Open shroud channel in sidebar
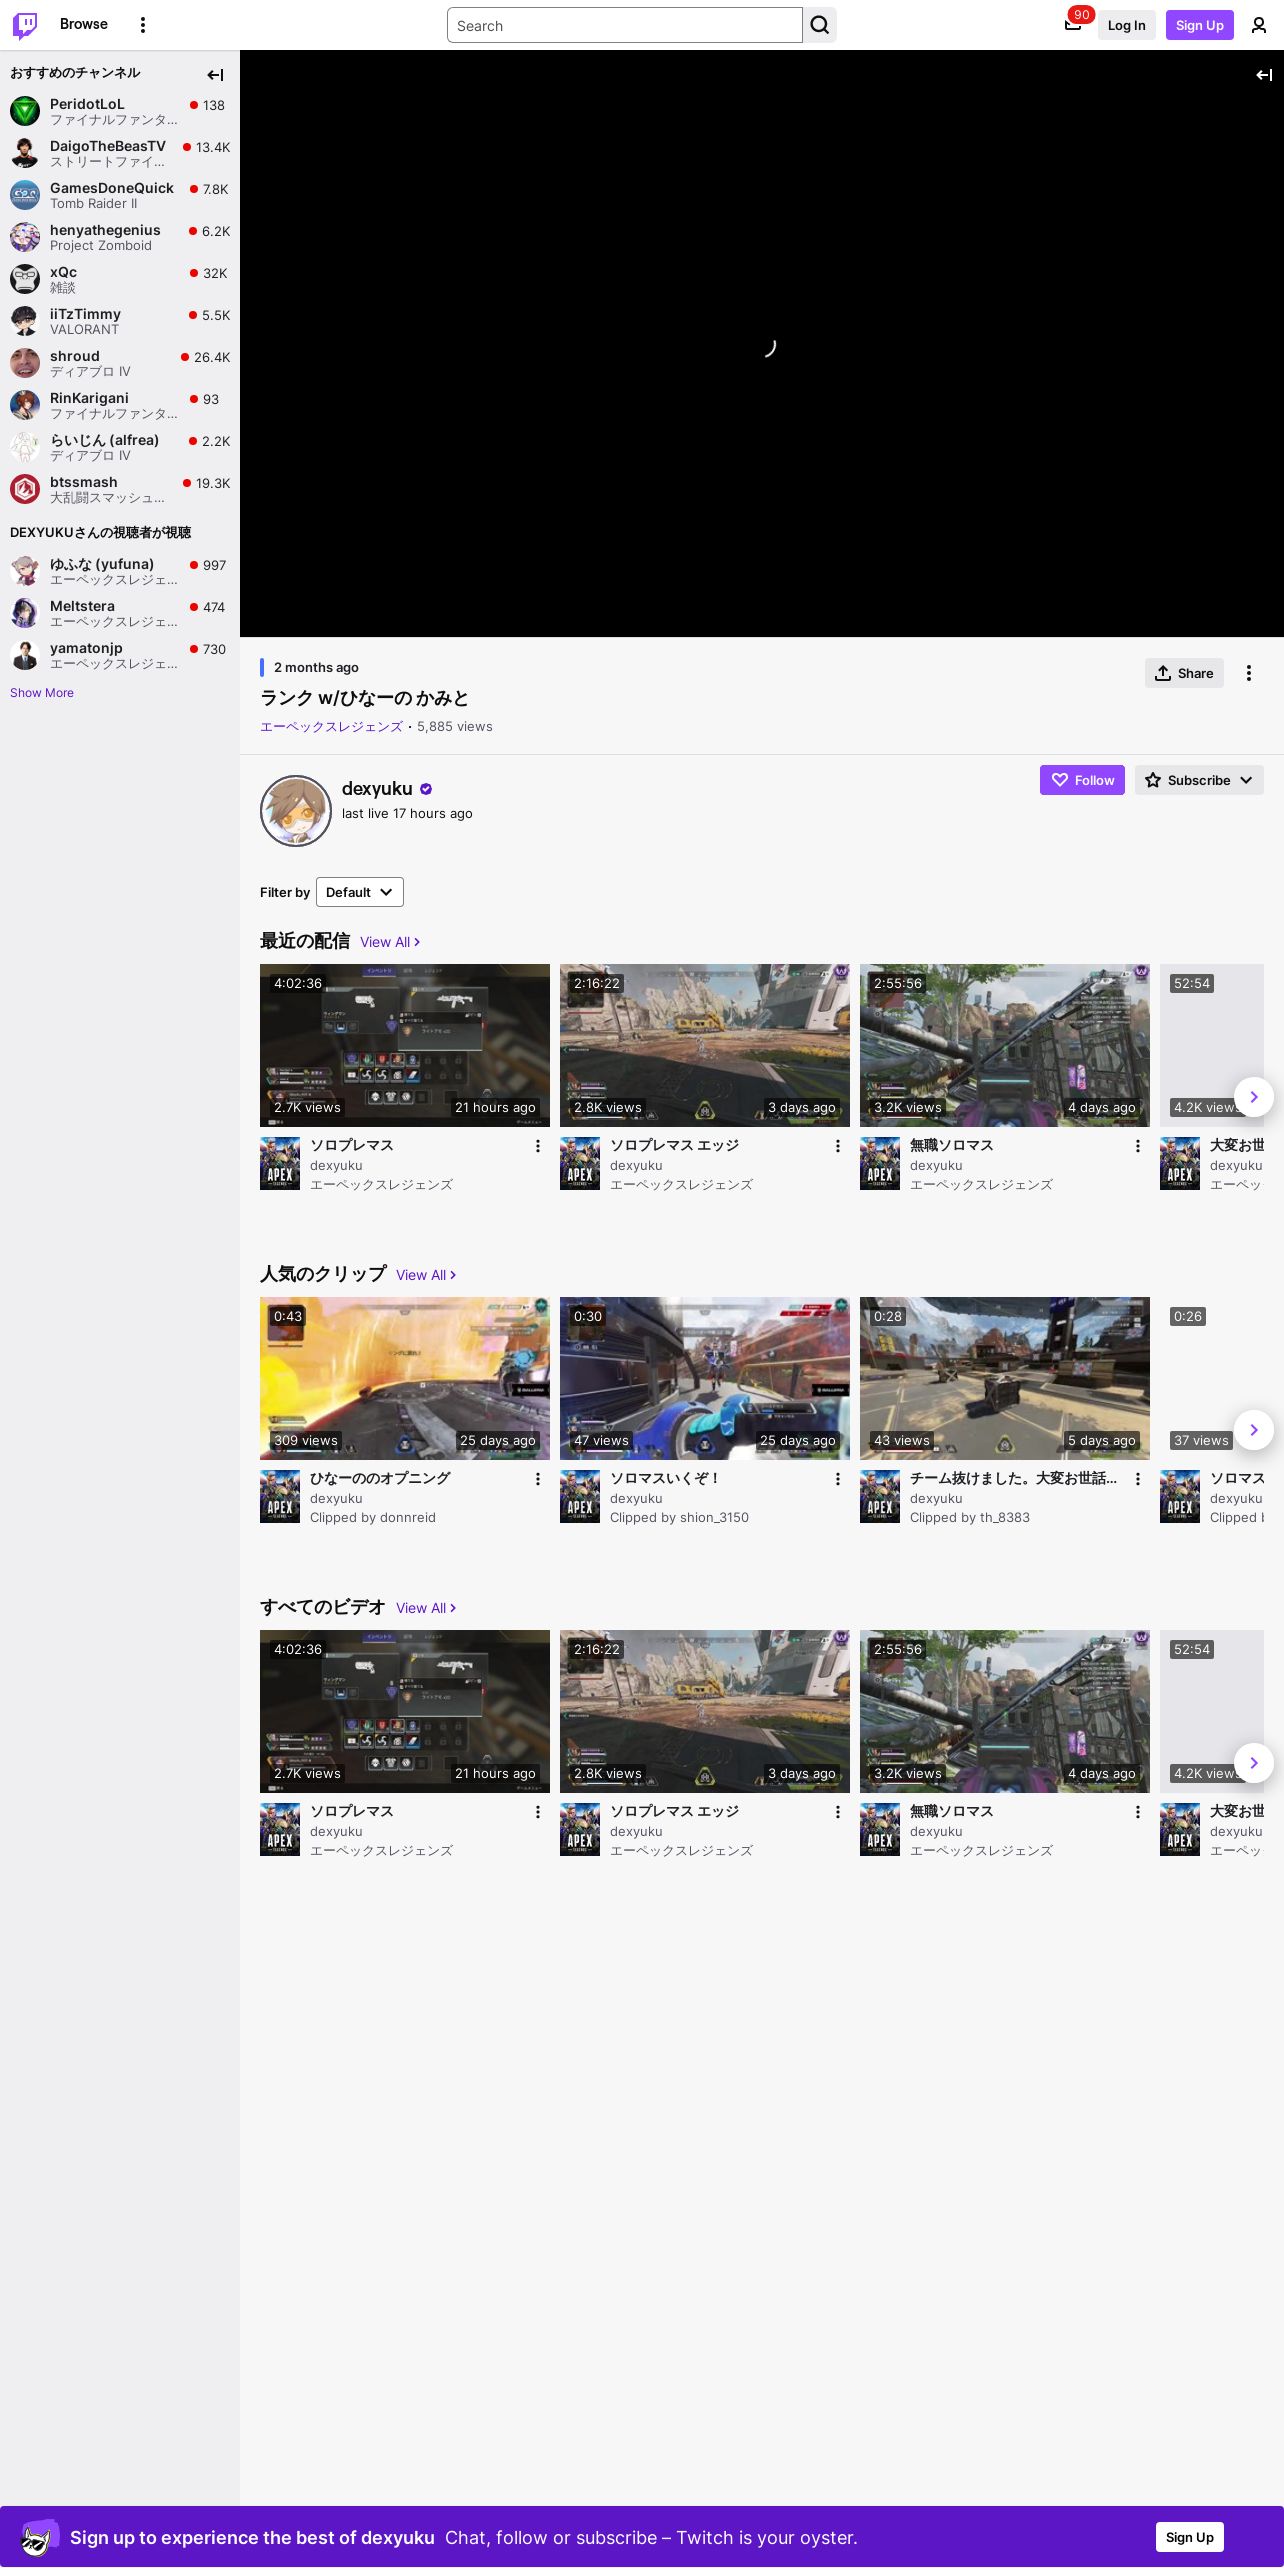 click(x=120, y=363)
